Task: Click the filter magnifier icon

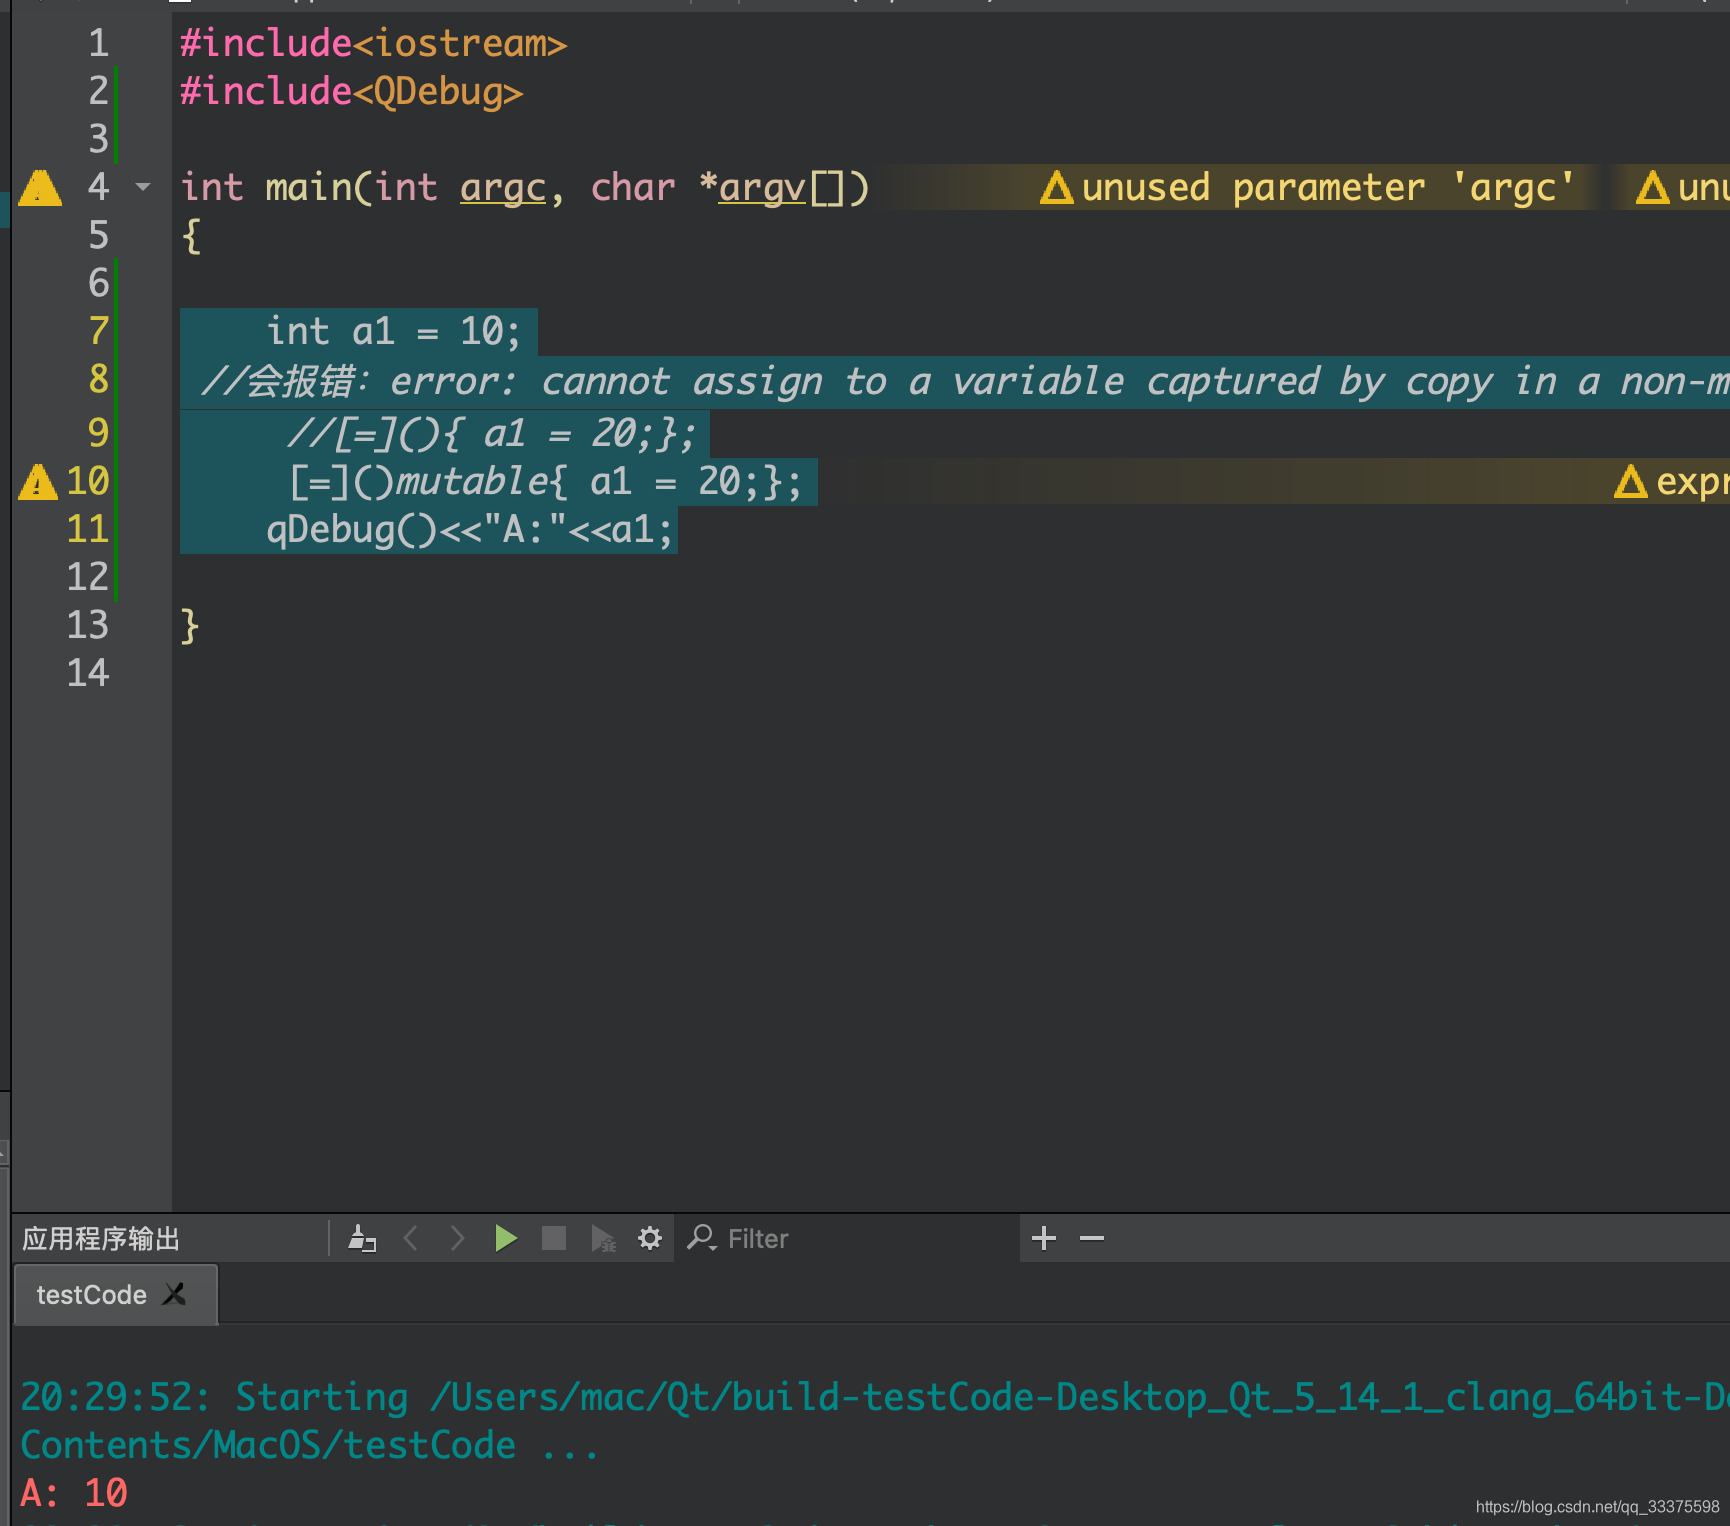Action: 701,1239
